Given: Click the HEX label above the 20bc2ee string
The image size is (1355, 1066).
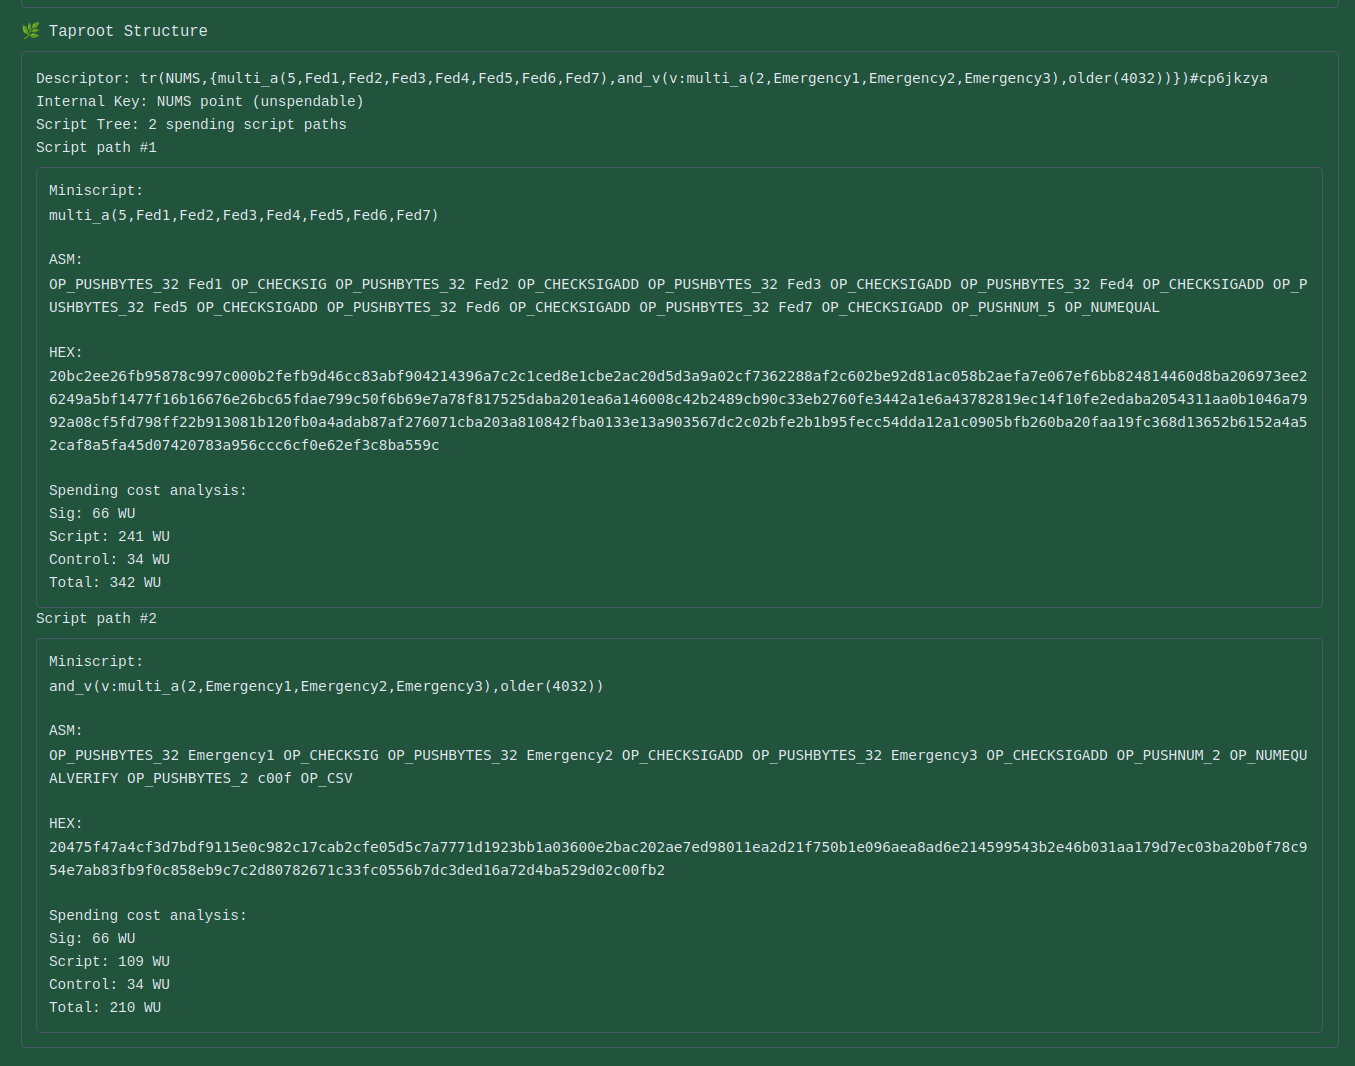Looking at the screenshot, I should [x=66, y=352].
